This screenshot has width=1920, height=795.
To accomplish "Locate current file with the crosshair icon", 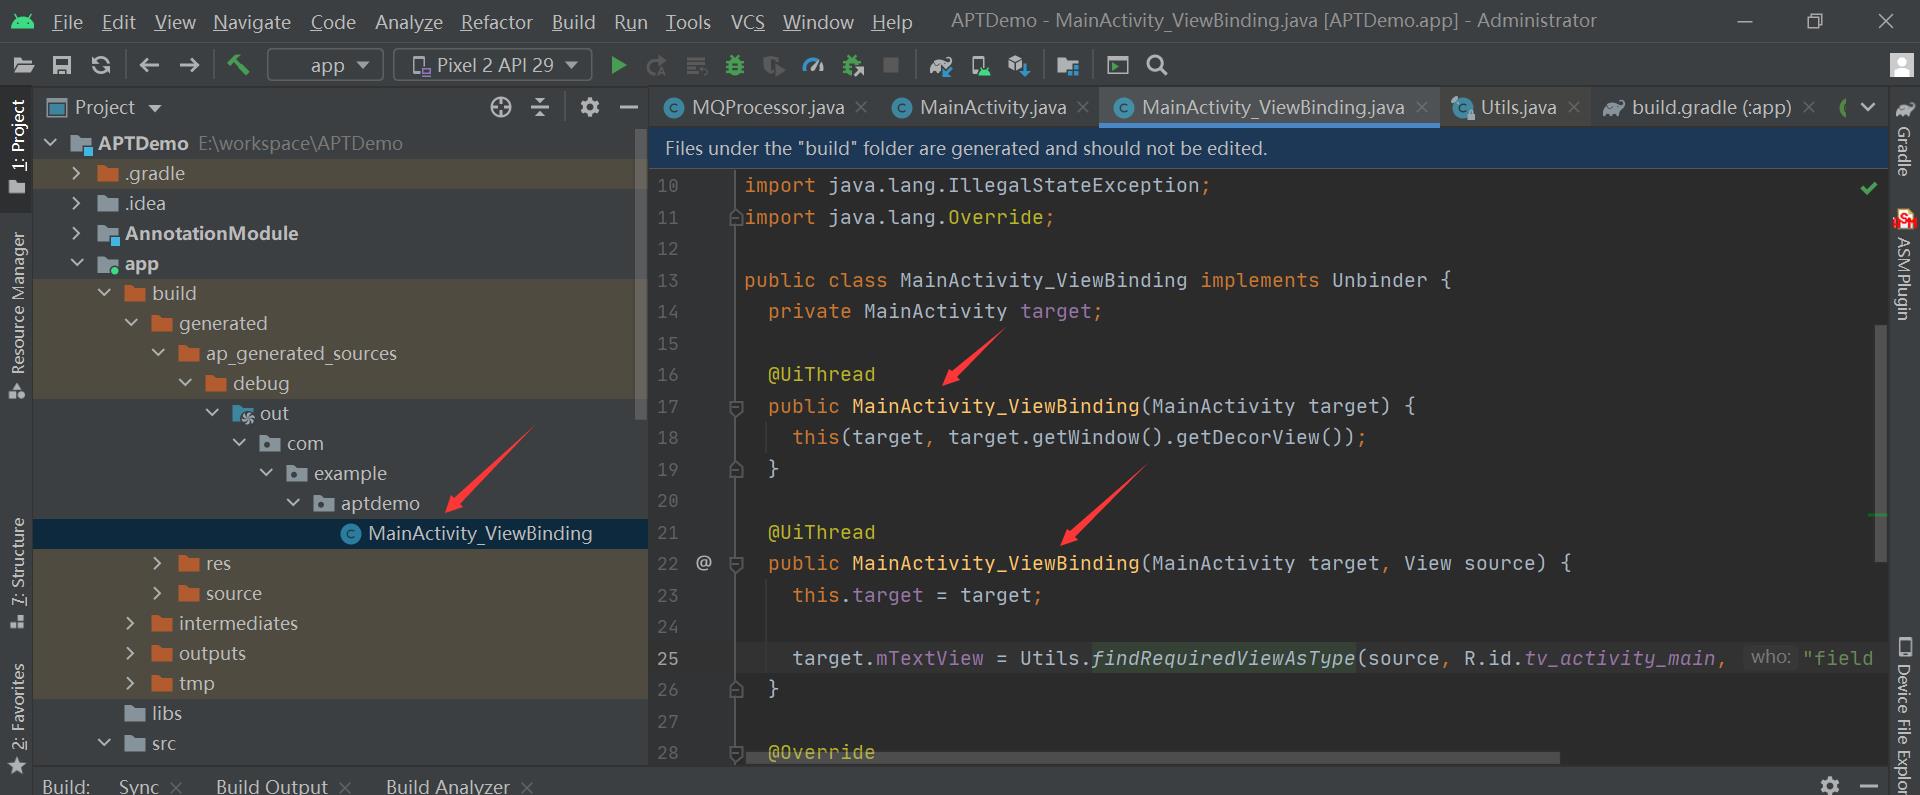I will 501,107.
